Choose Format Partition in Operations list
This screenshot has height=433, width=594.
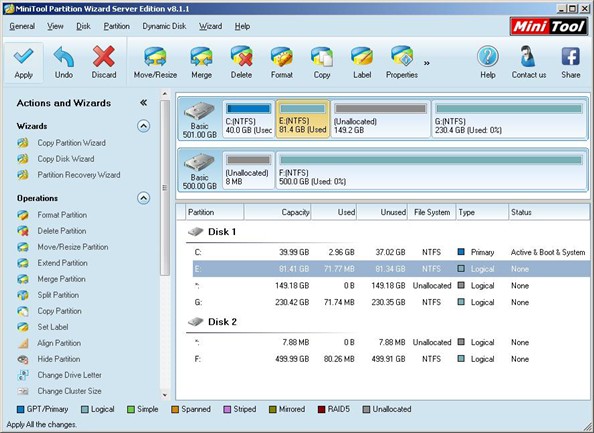[52, 215]
